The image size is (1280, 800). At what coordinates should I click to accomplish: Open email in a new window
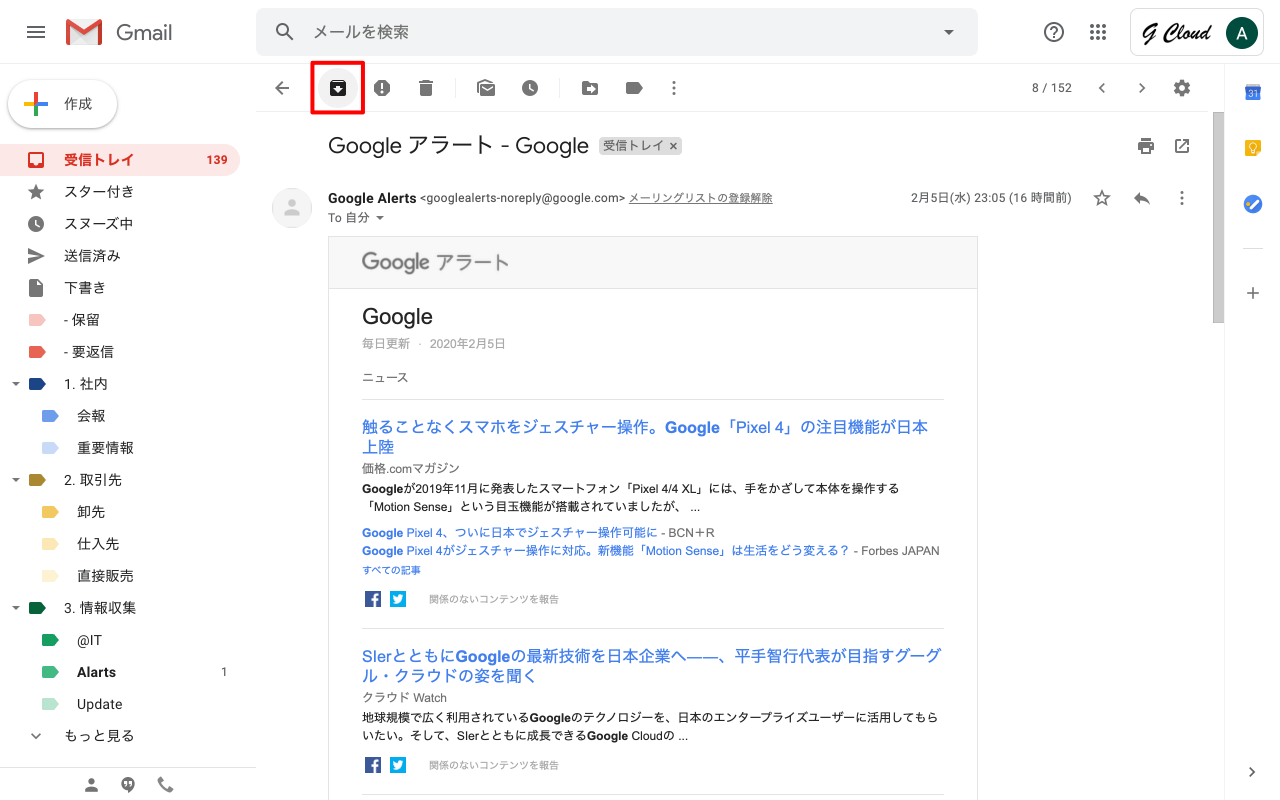(1182, 146)
